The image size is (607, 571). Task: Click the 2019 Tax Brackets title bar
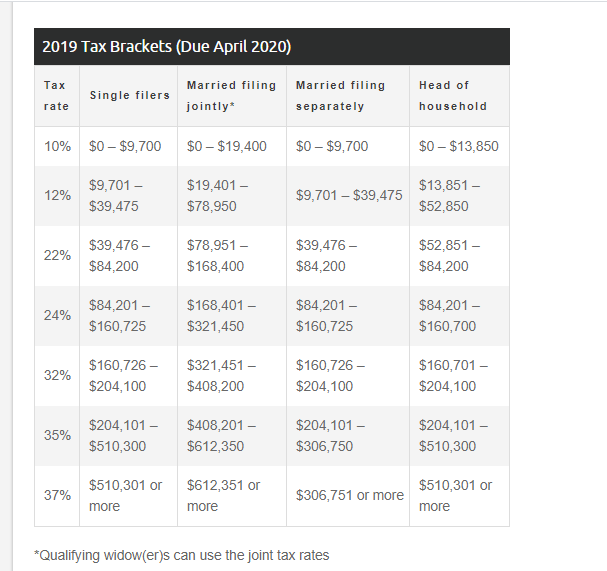(167, 47)
